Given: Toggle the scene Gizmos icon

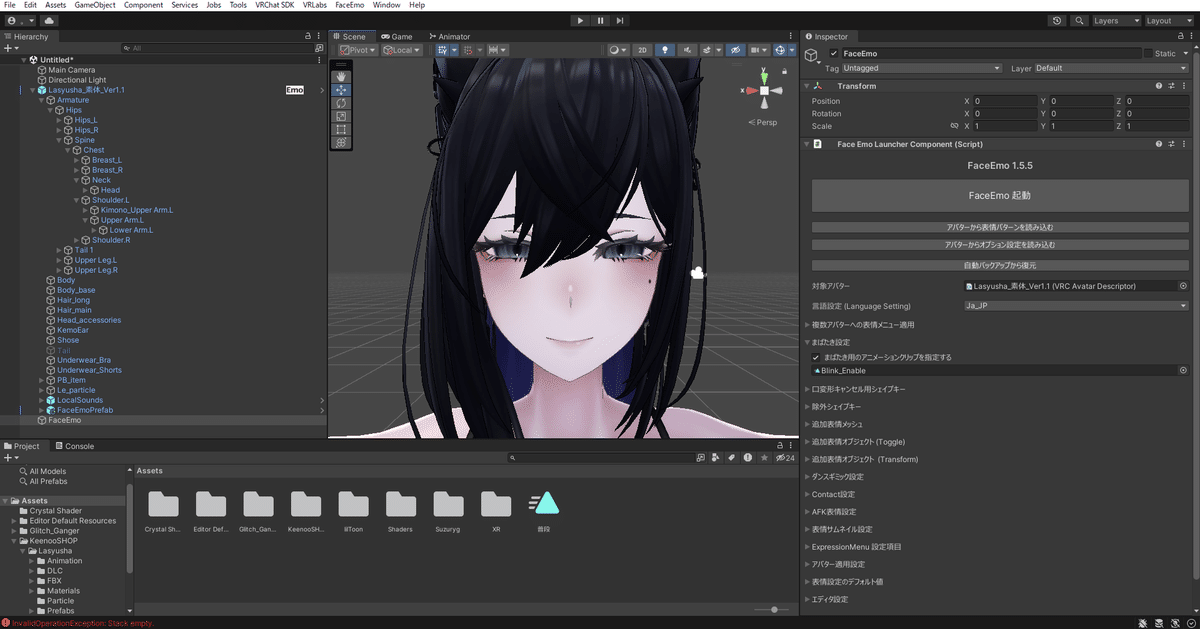Looking at the screenshot, I should [782, 50].
